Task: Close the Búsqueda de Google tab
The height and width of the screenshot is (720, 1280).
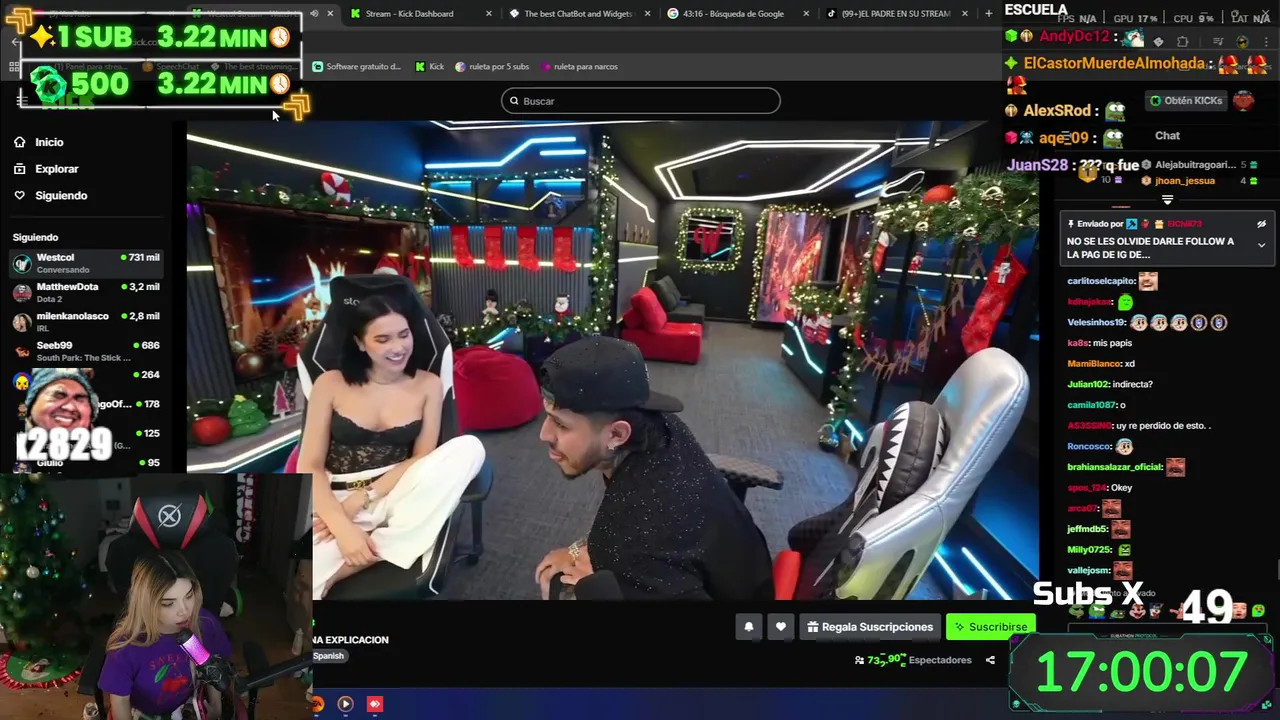Action: (807, 14)
